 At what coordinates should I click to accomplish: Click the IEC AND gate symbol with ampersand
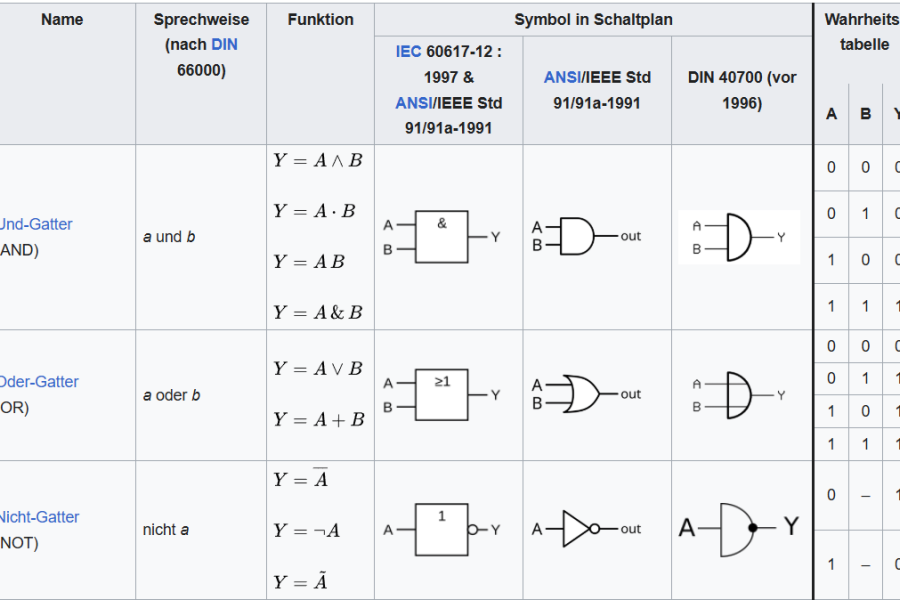tap(441, 237)
